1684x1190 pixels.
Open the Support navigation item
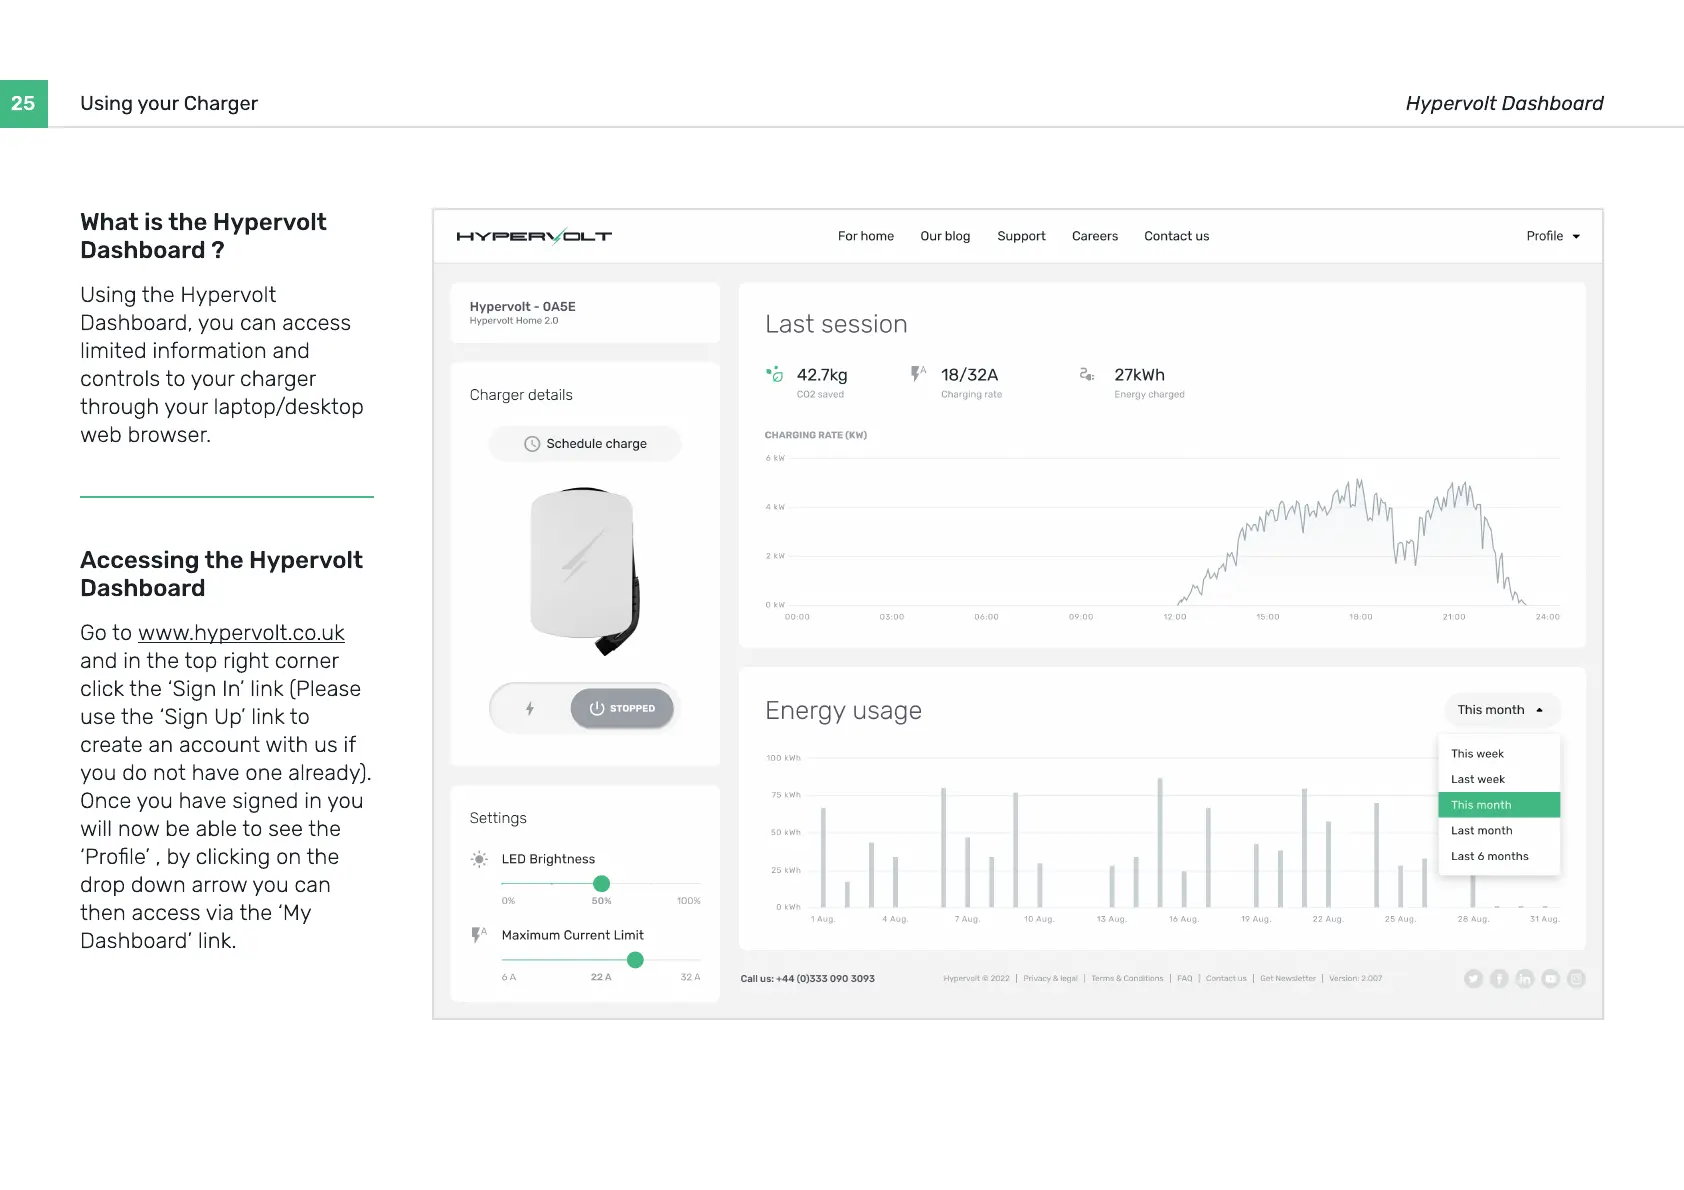tap(1021, 236)
